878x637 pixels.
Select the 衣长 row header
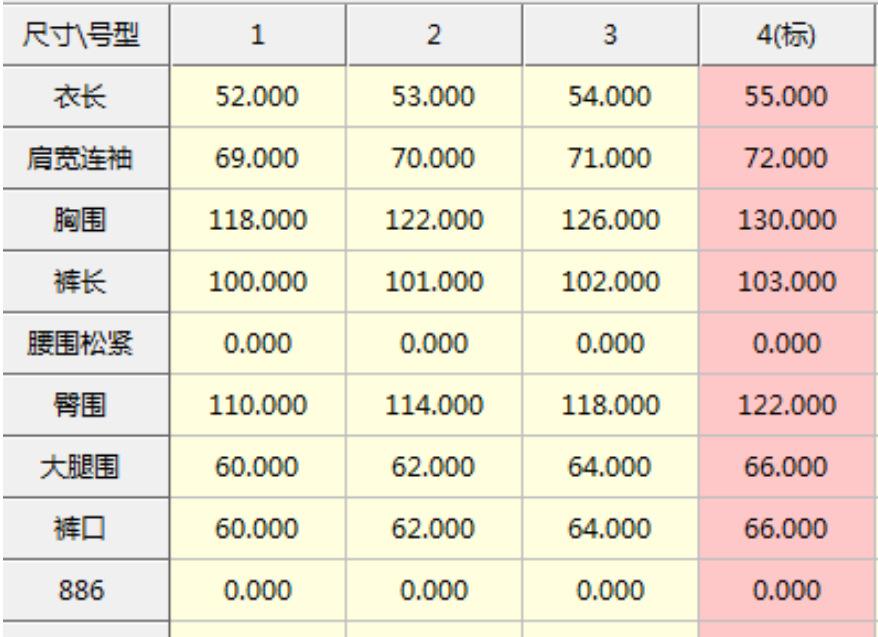[84, 98]
